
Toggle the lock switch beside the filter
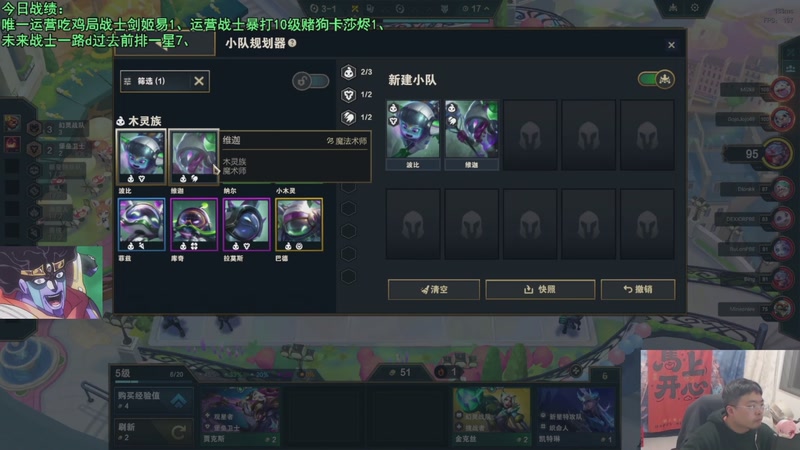point(310,81)
